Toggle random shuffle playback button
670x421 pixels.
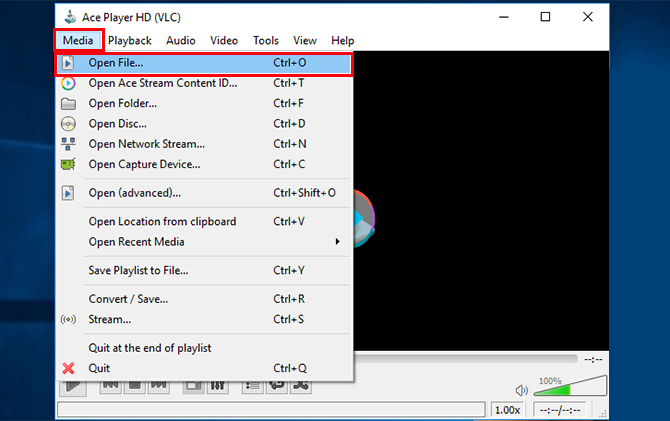tap(300, 385)
